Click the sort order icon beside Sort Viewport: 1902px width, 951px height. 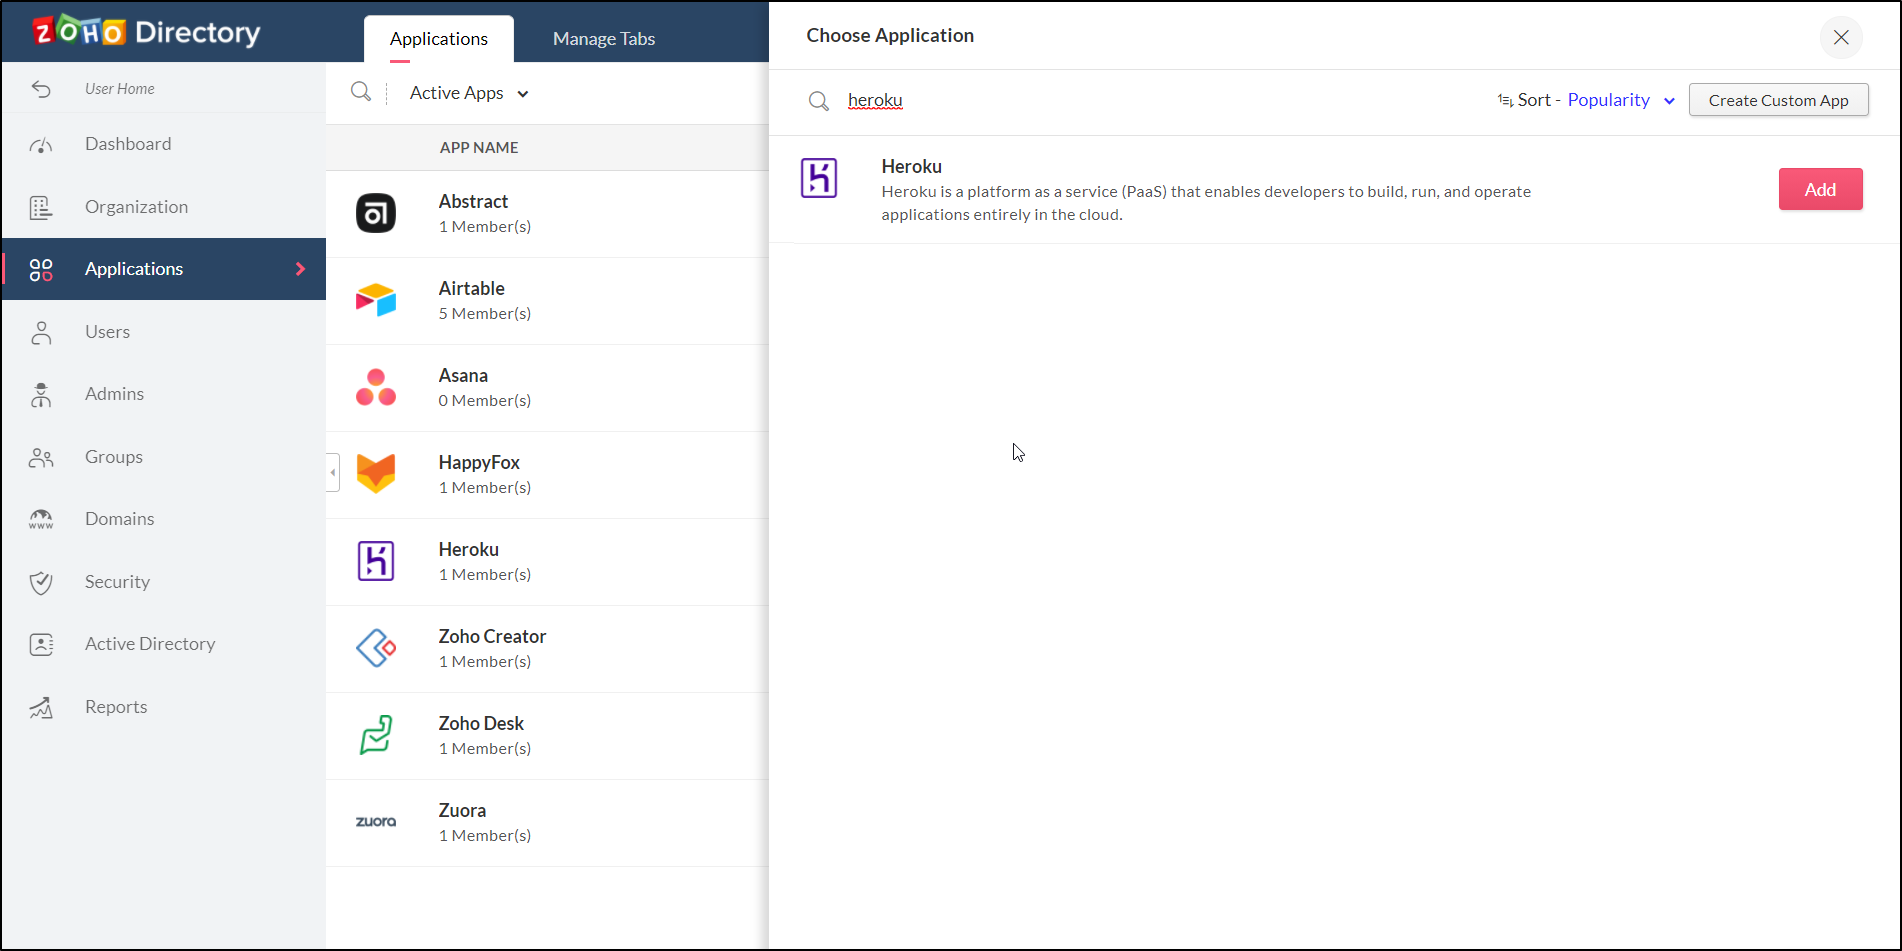[1505, 100]
